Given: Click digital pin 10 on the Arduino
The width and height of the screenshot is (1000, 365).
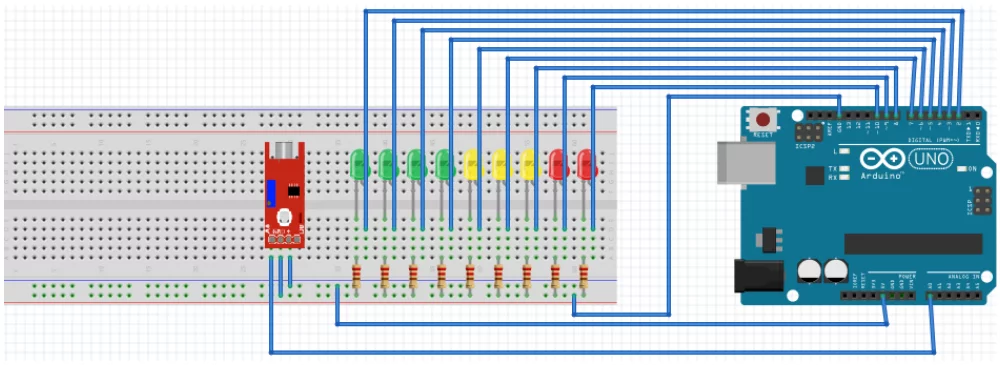Looking at the screenshot, I should point(878,115).
